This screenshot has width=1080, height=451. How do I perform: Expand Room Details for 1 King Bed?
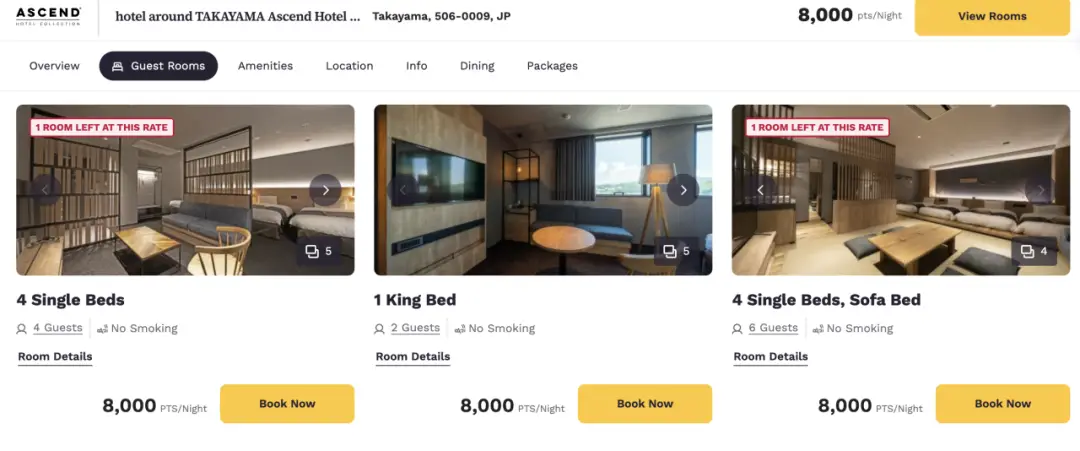click(x=413, y=357)
